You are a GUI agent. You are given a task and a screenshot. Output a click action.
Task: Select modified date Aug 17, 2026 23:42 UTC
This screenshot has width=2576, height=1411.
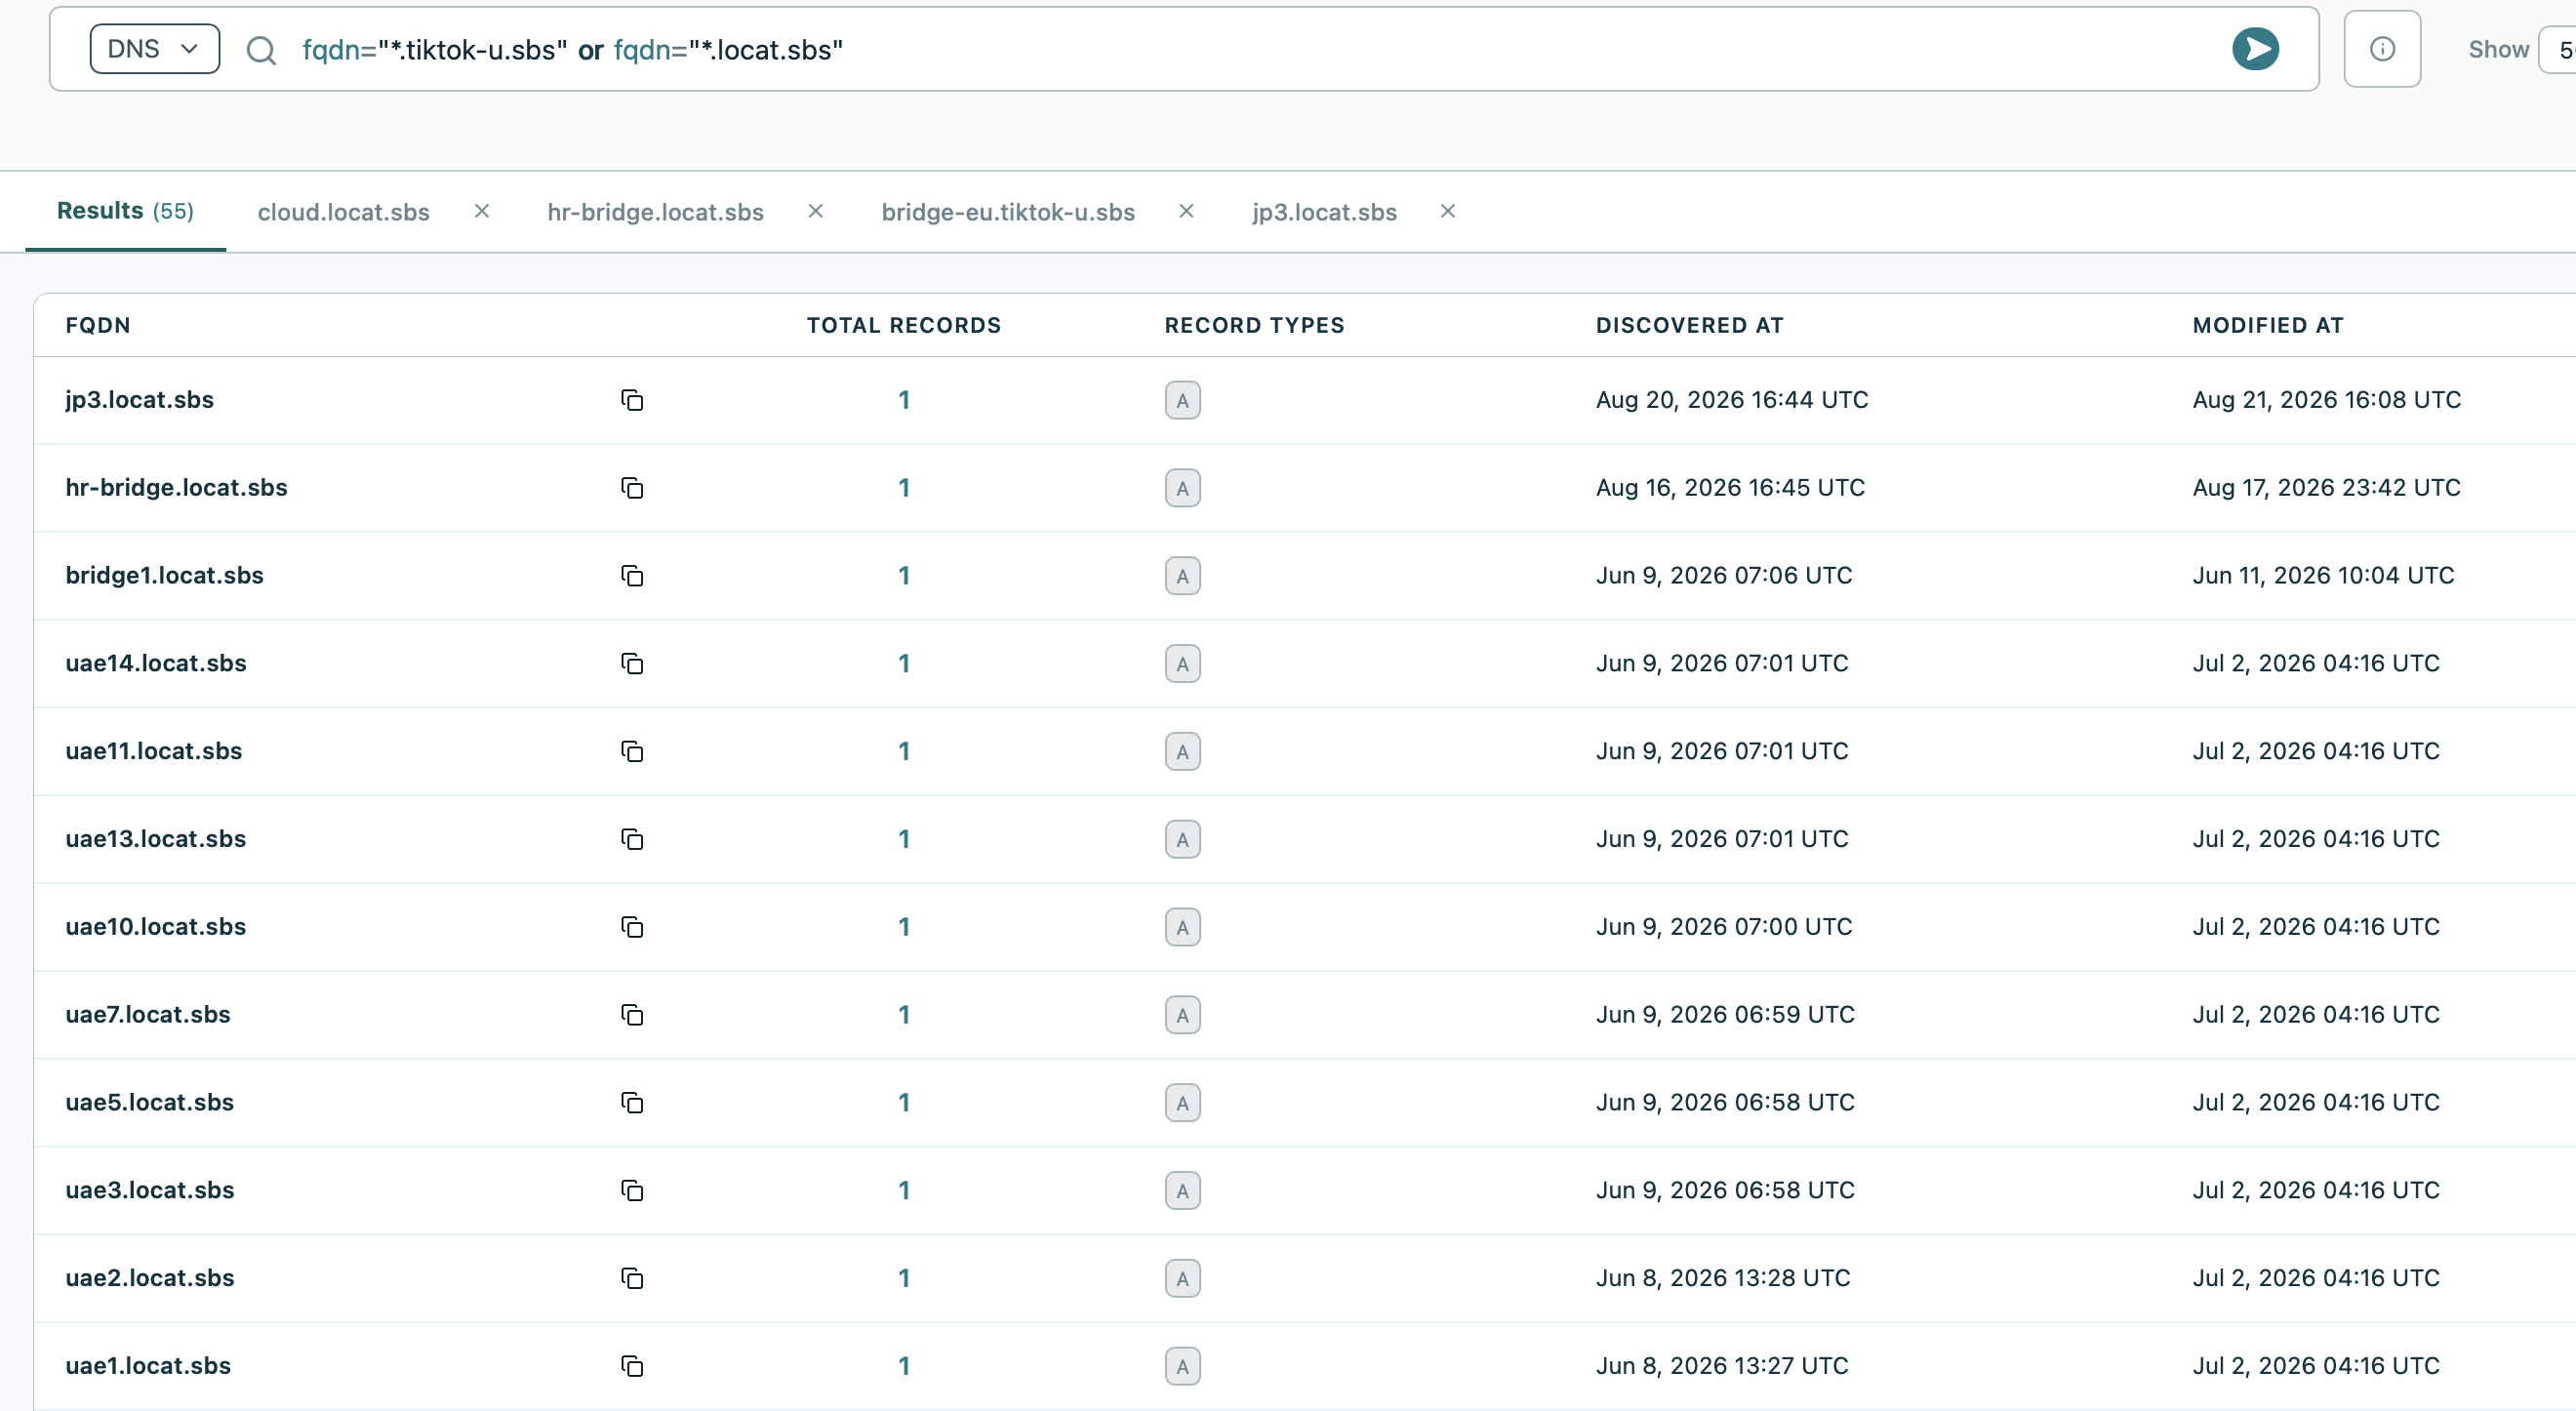2326,488
